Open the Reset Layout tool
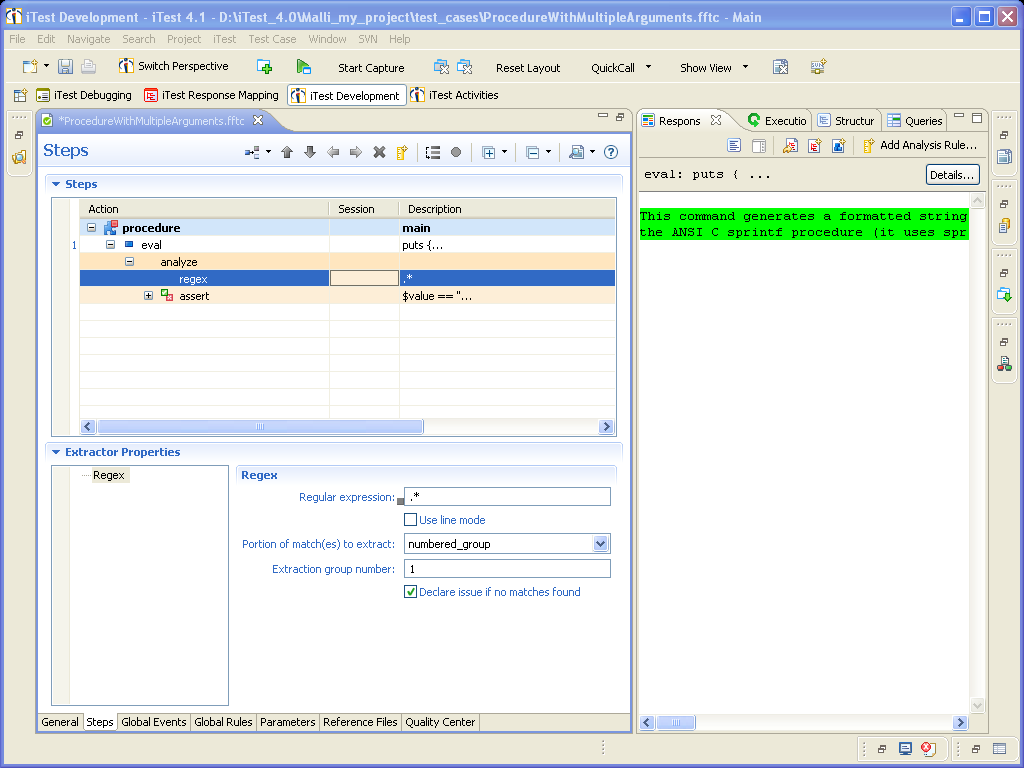The width and height of the screenshot is (1024, 768). point(528,67)
